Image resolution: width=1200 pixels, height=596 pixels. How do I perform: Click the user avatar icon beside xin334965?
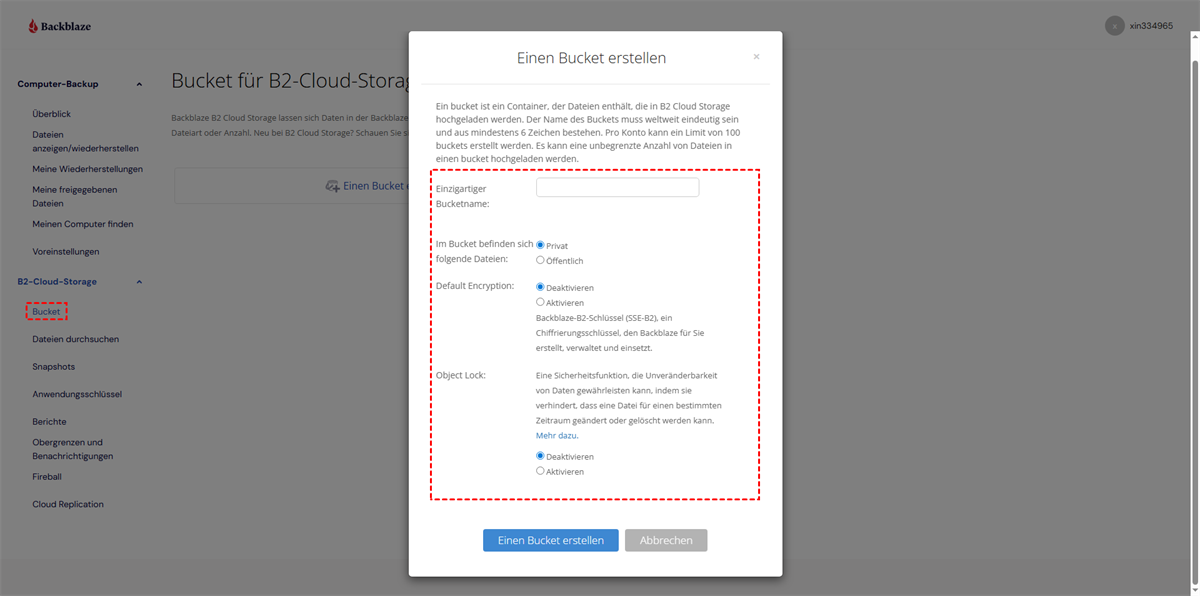1114,26
